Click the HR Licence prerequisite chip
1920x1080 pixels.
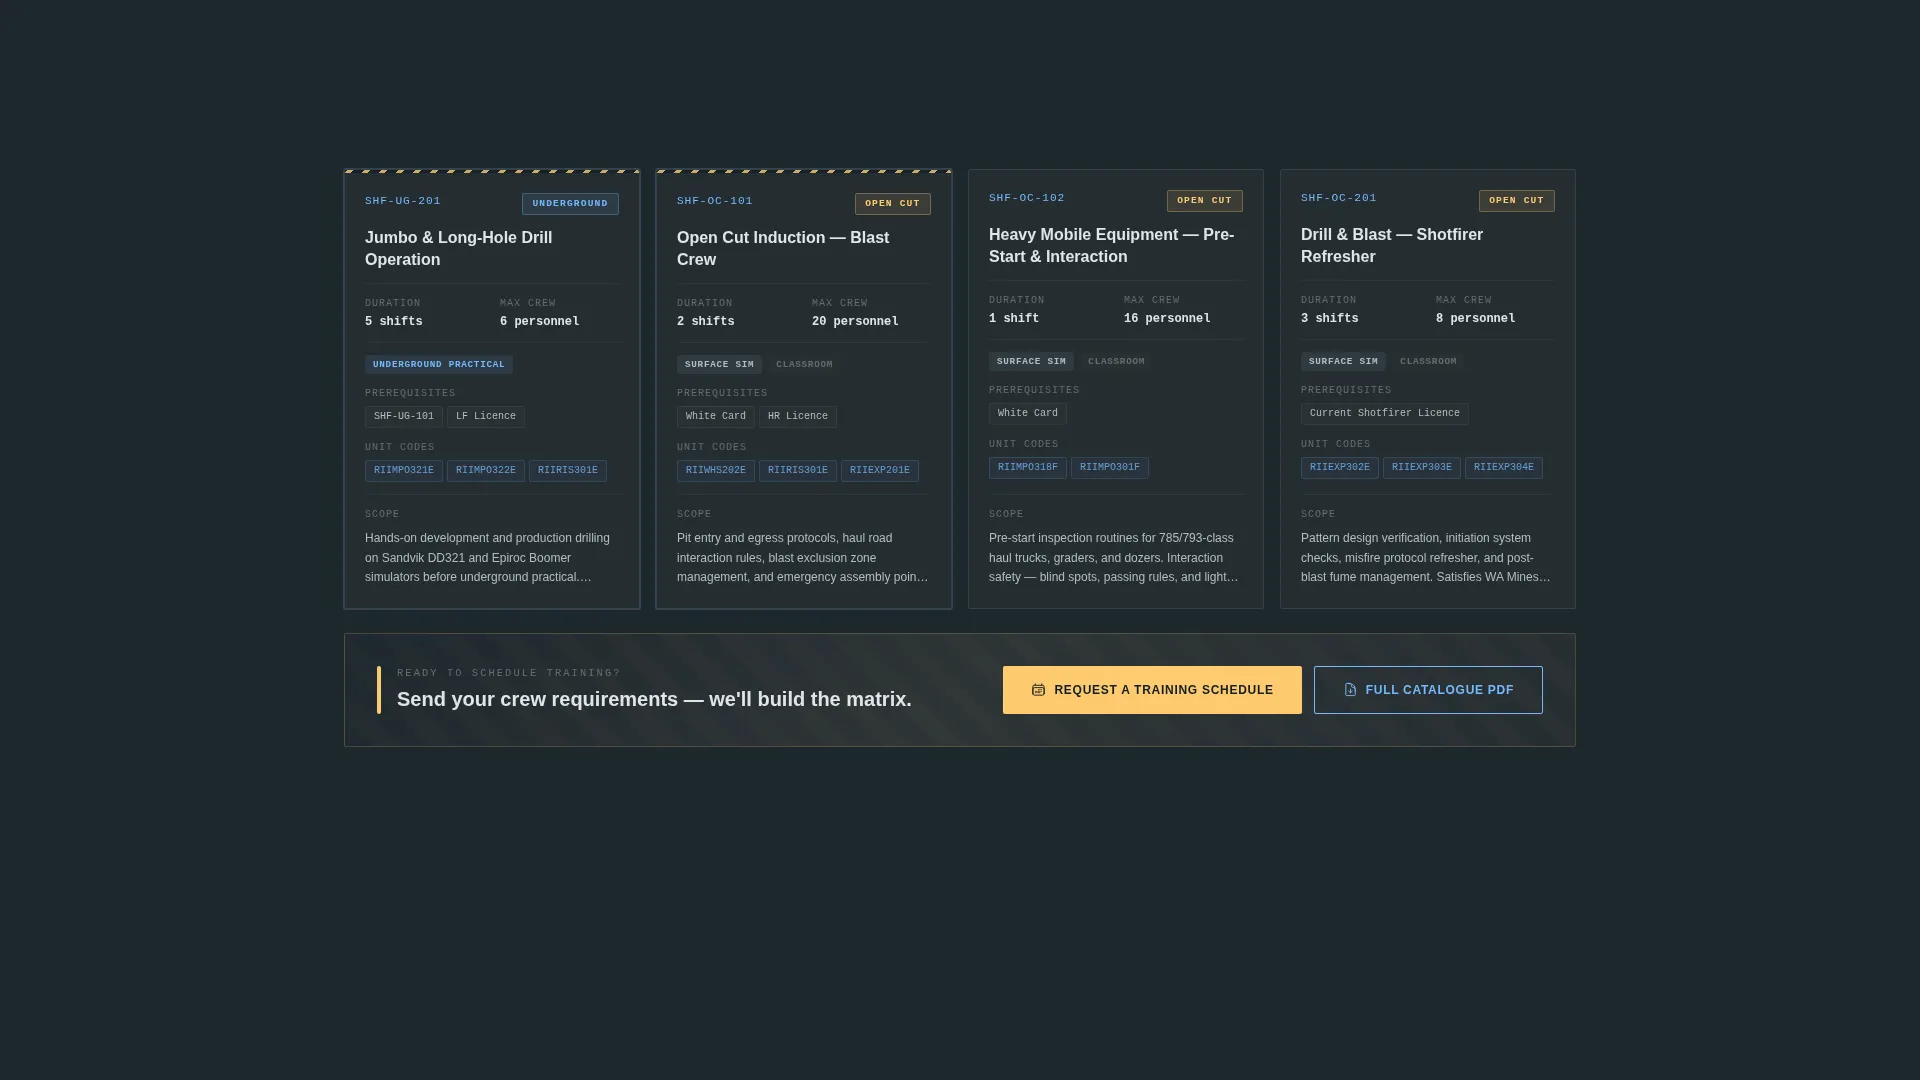pos(798,417)
